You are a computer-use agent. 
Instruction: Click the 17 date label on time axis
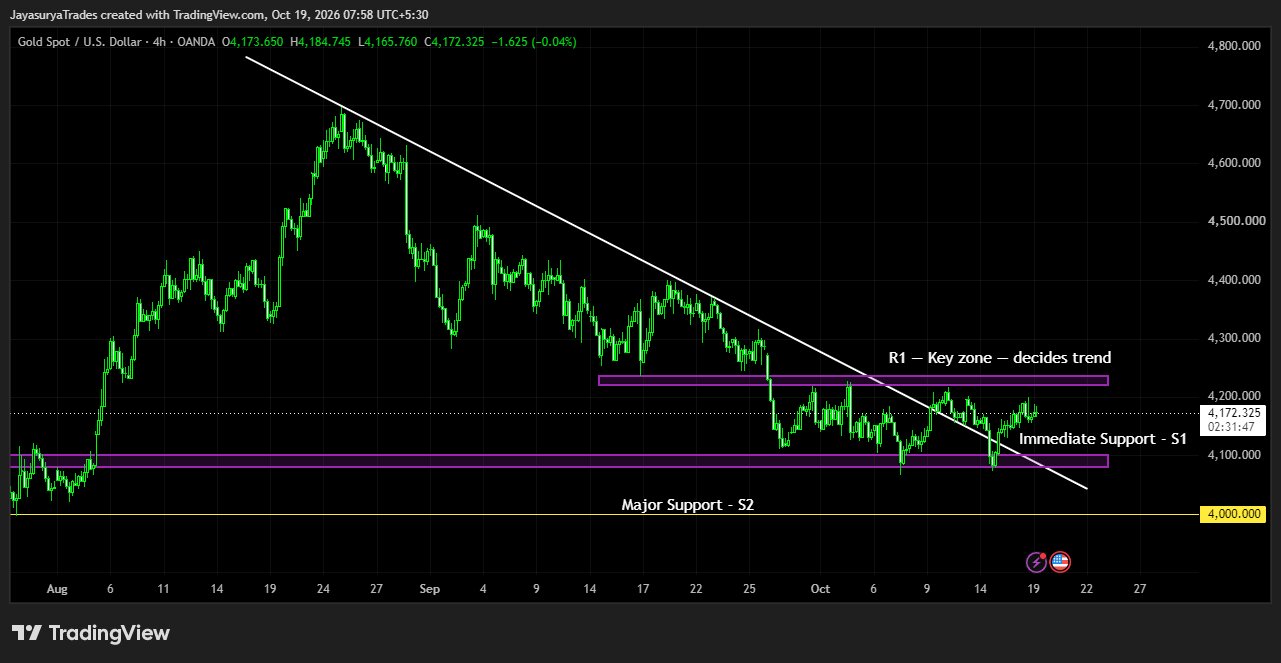pos(643,590)
